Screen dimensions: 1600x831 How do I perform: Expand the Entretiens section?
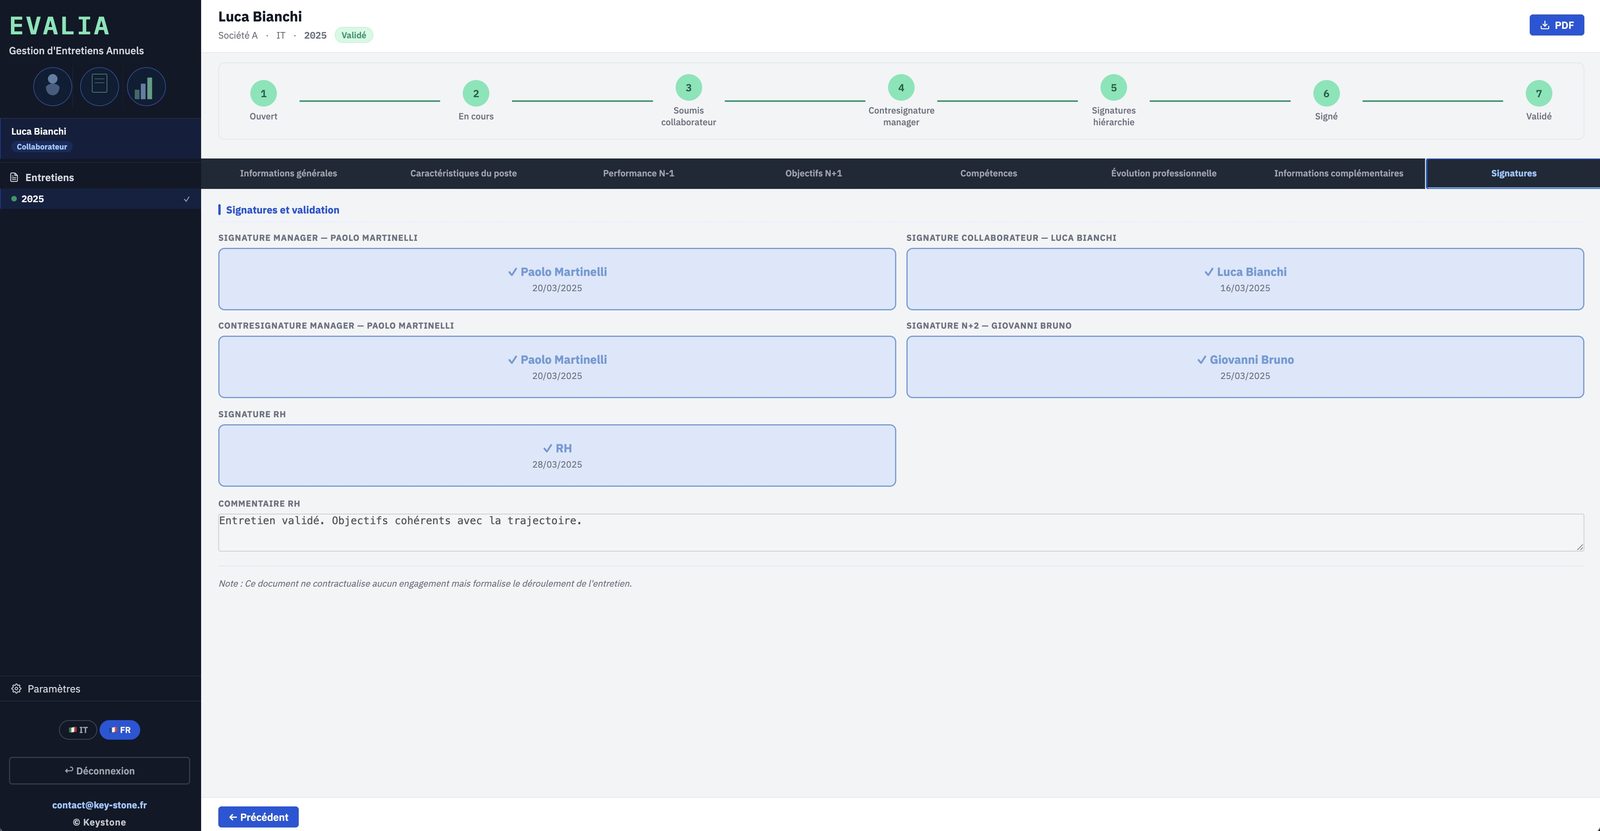[x=100, y=177]
